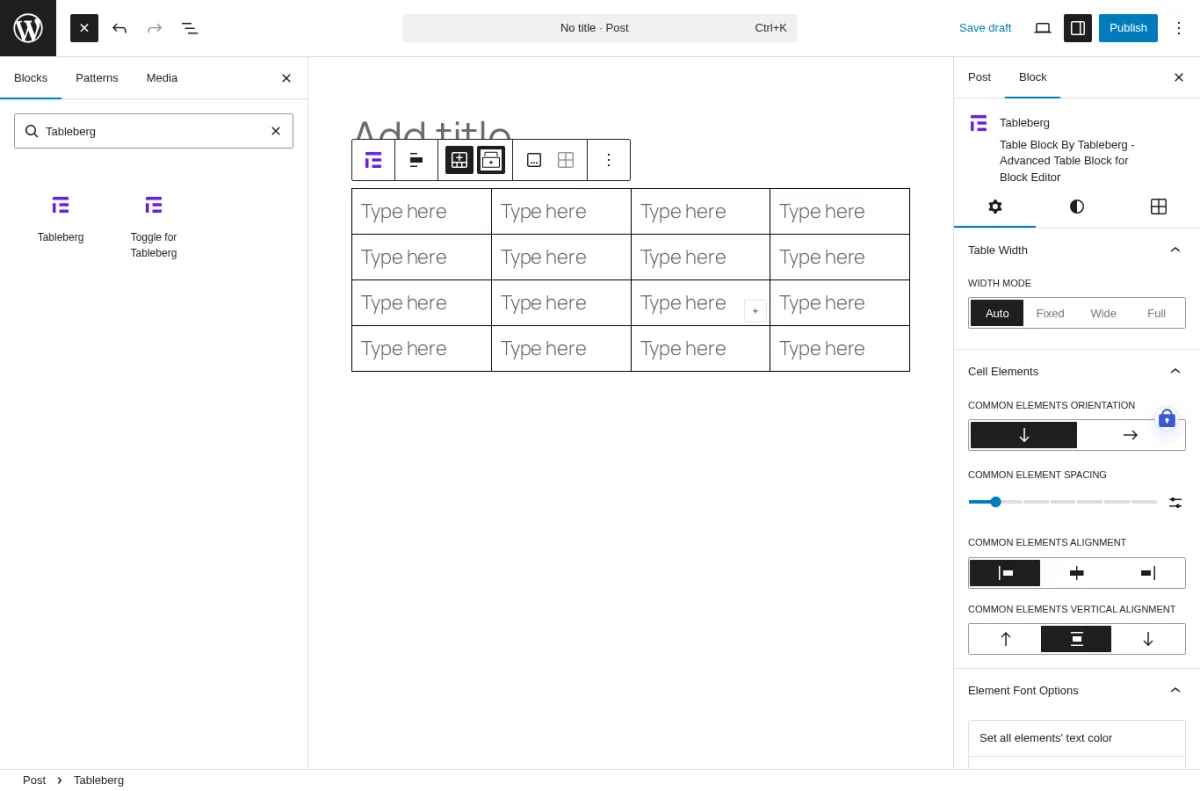Image resolution: width=1200 pixels, height=791 pixels.
Task: Switch to the gear Settings sub-tab
Action: (995, 206)
